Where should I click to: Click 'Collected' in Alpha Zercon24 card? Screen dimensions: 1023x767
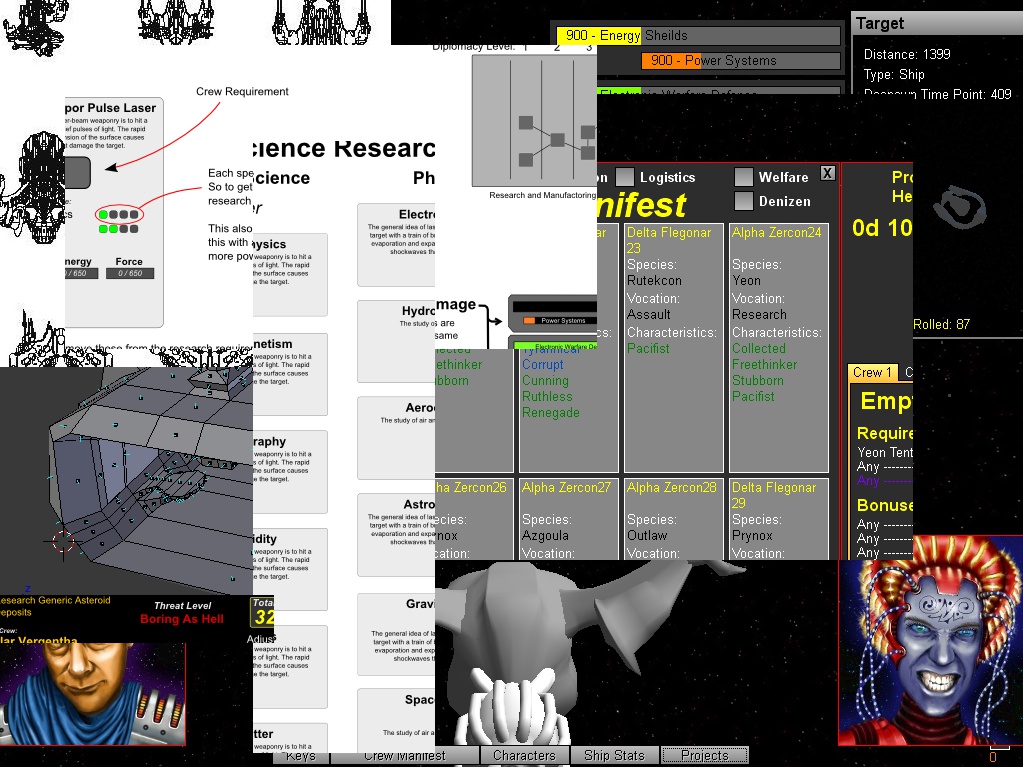click(759, 348)
